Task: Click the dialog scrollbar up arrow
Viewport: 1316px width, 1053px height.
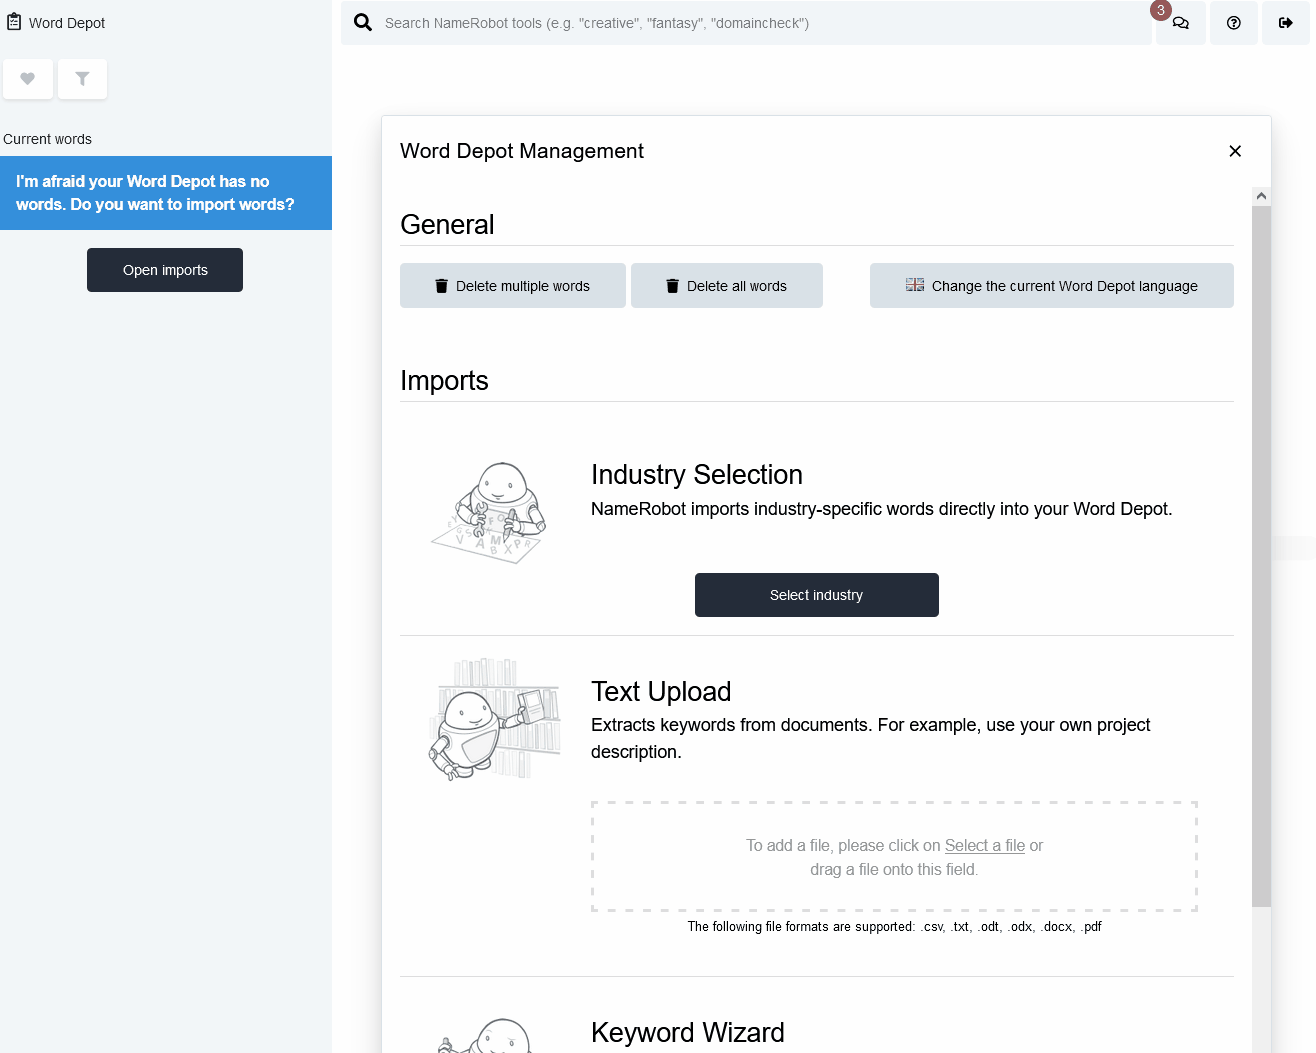Action: tap(1261, 196)
